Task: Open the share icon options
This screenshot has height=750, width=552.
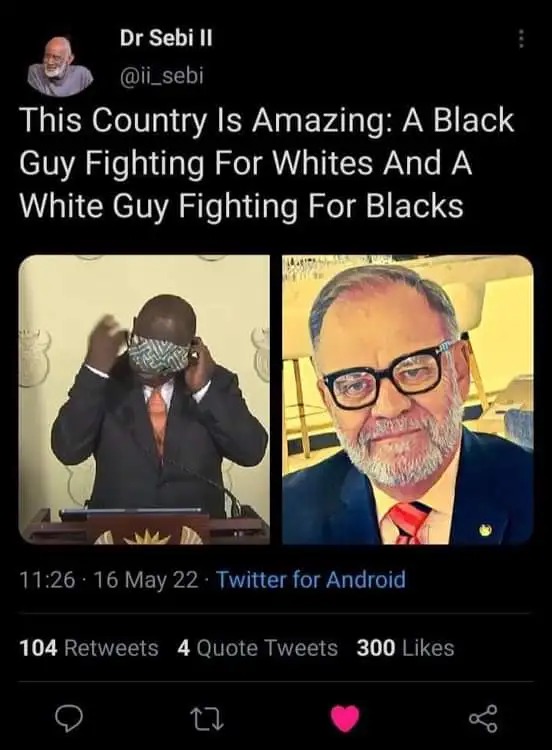Action: 483,718
